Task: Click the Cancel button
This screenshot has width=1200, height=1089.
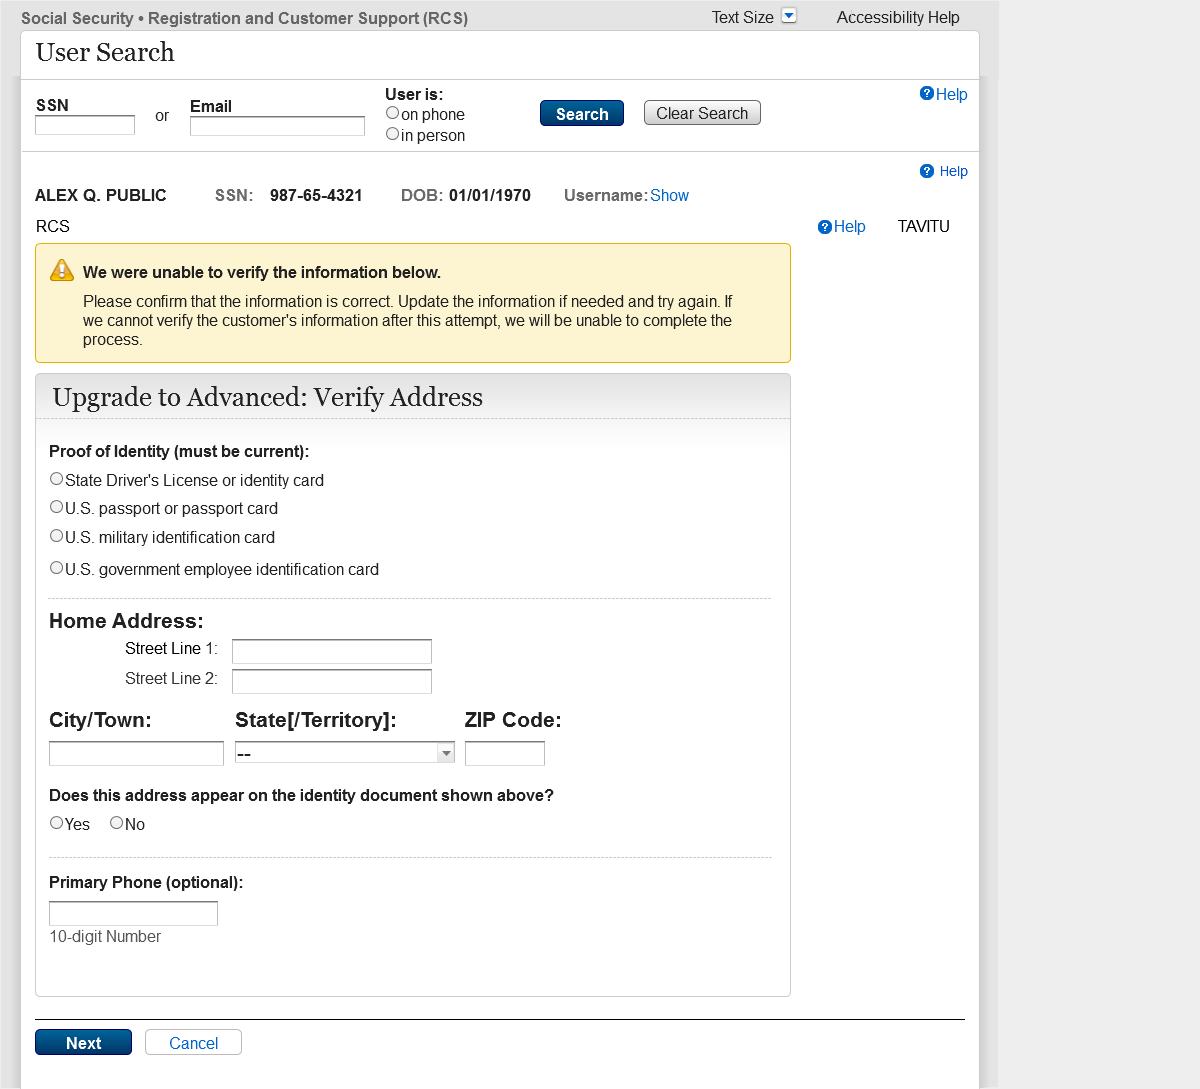Action: point(193,1043)
